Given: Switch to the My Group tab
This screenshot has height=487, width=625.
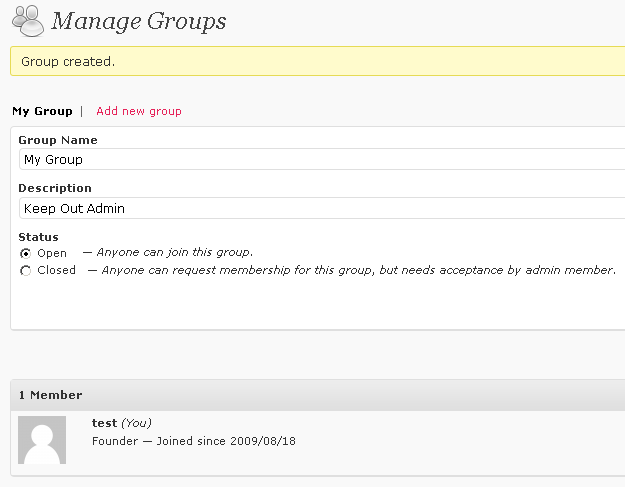Looking at the screenshot, I should (42, 111).
